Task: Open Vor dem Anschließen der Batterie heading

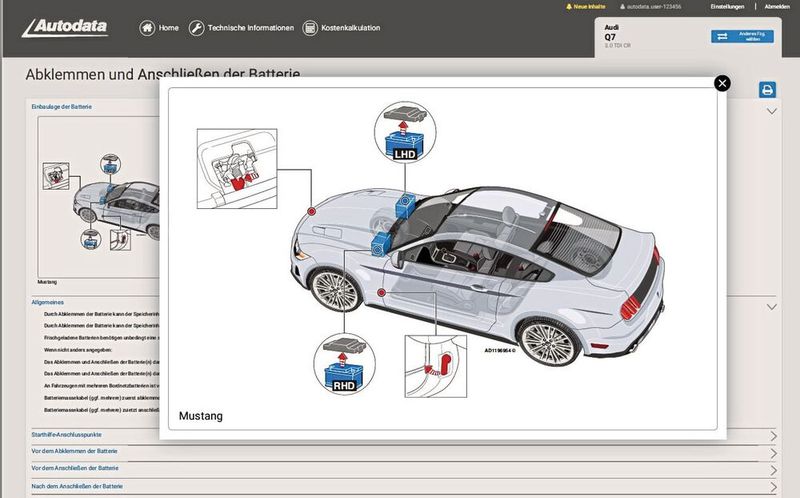Action: [75, 468]
